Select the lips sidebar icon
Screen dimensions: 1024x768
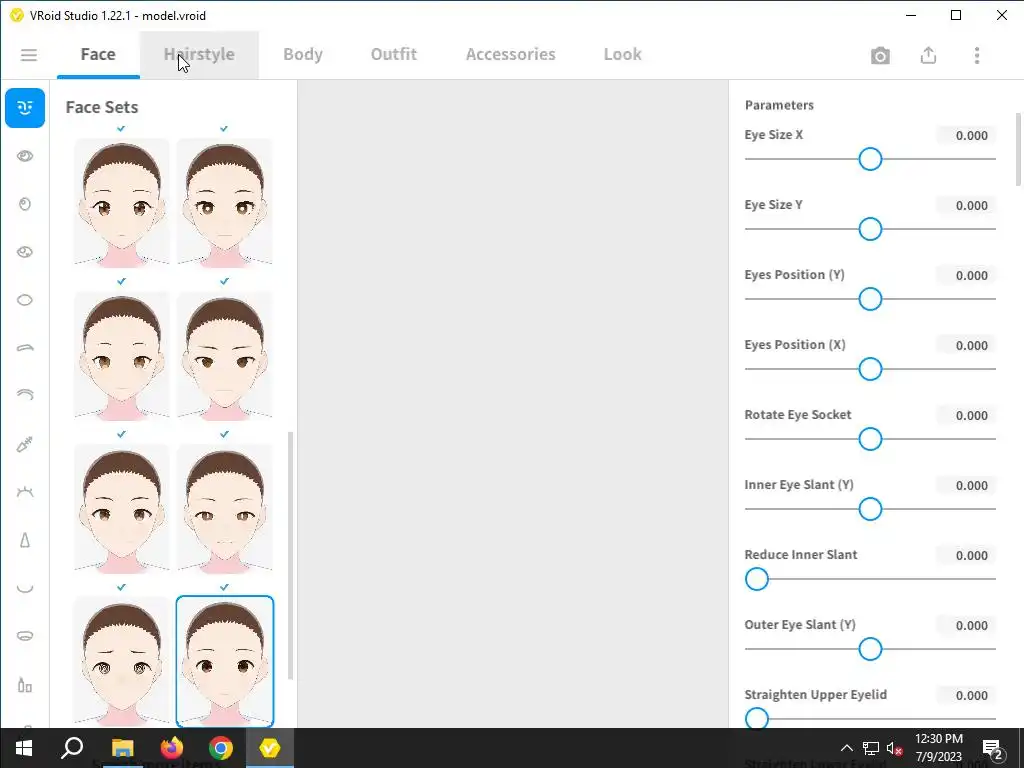coord(25,635)
